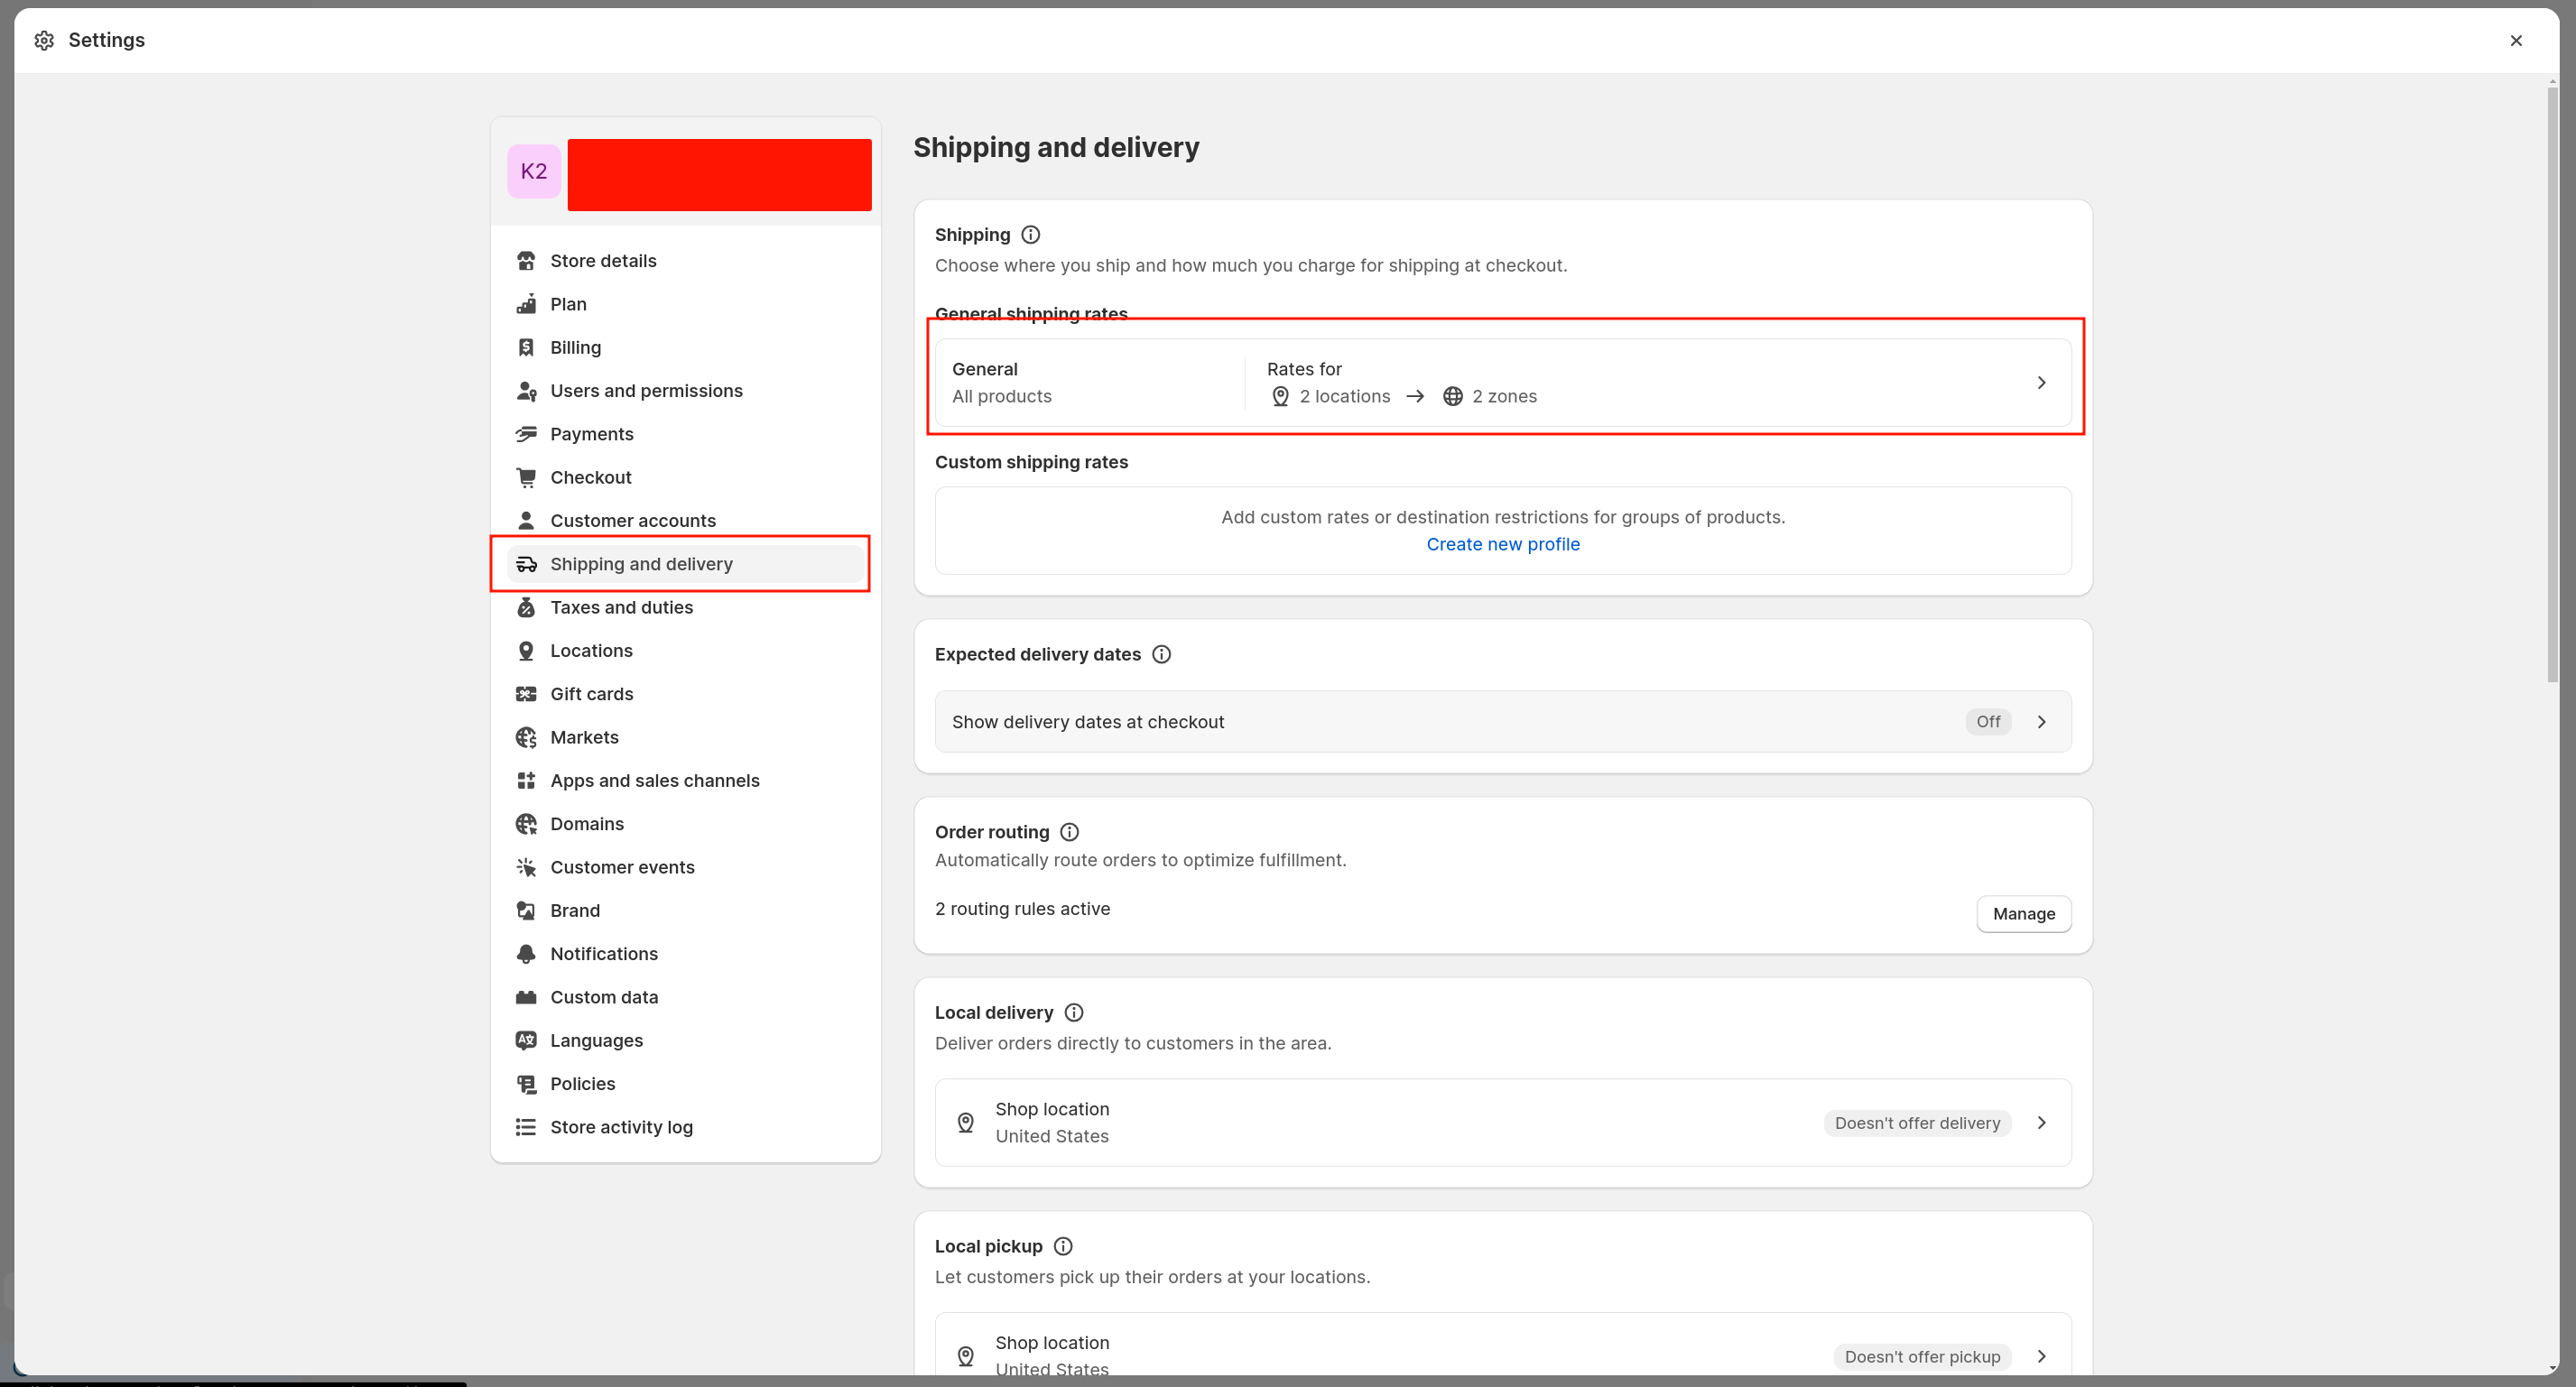
Task: Open Payments settings
Action: tap(685, 434)
